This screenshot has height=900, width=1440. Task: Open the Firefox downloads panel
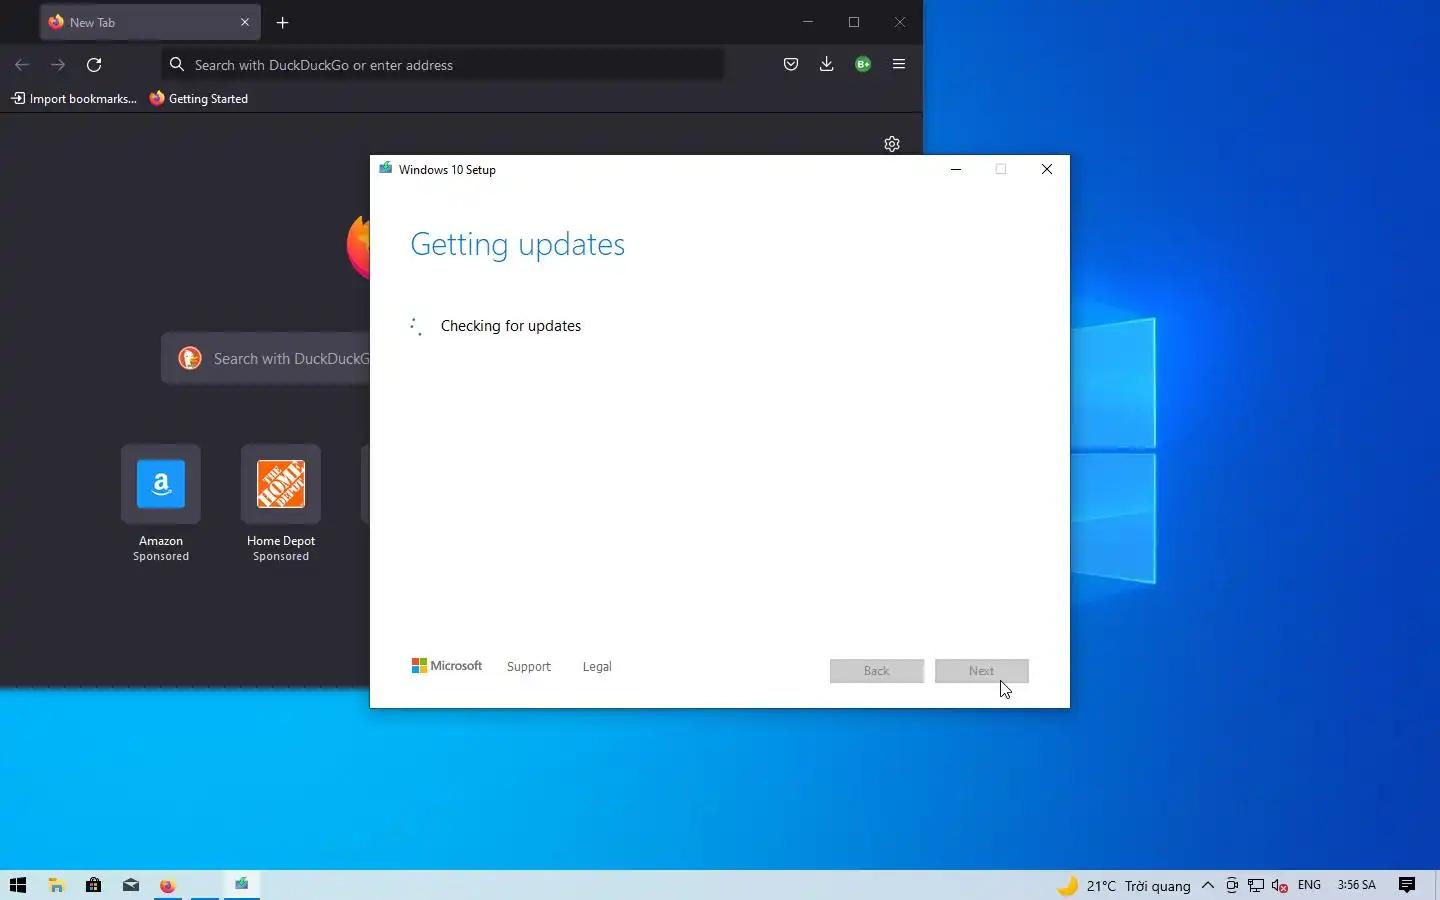[x=827, y=64]
